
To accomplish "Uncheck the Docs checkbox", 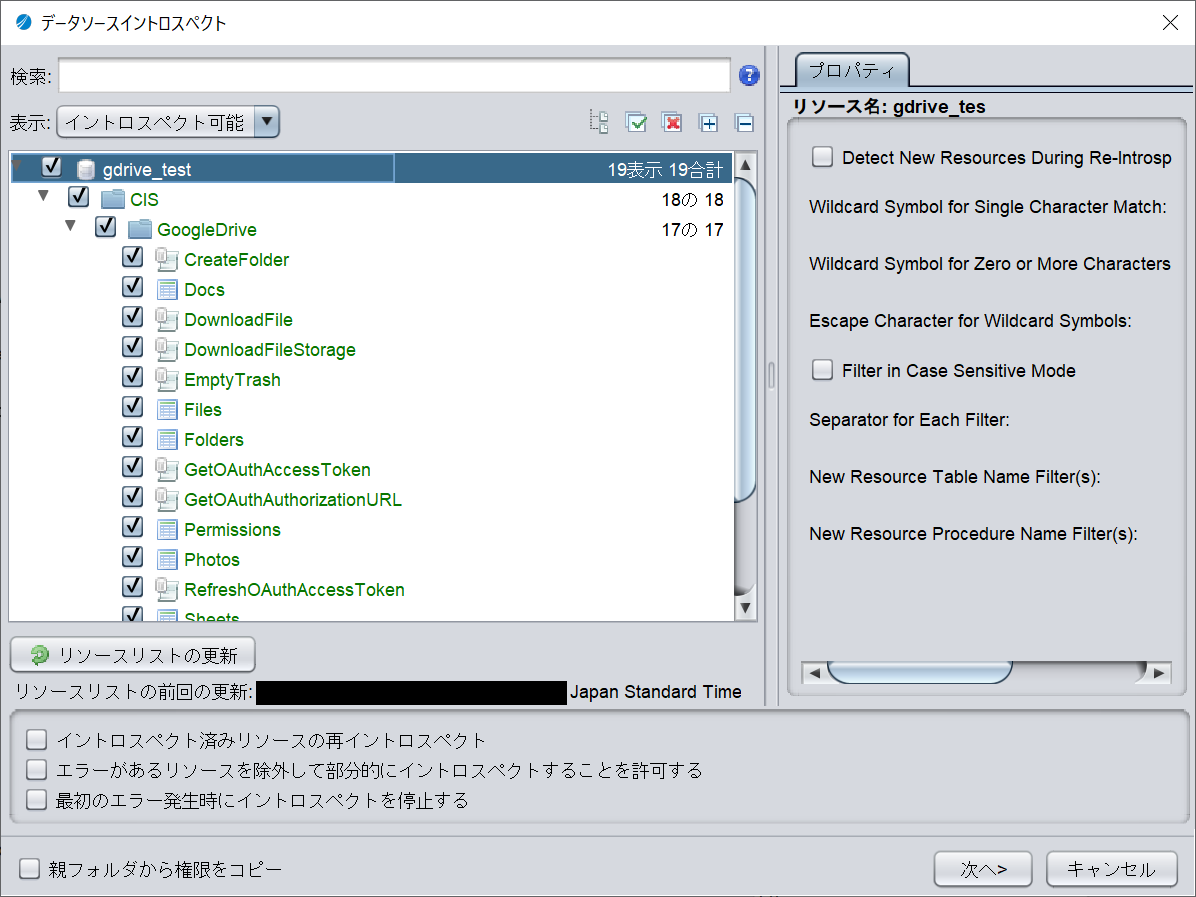I will click(x=133, y=287).
